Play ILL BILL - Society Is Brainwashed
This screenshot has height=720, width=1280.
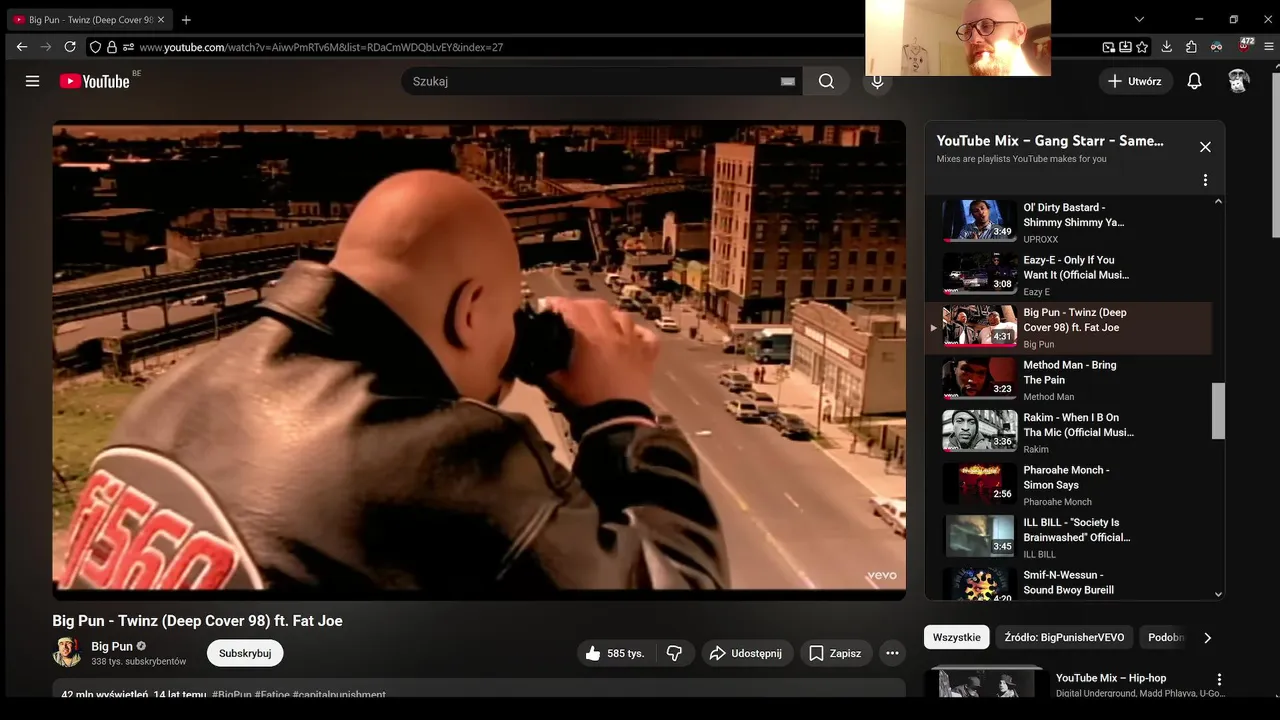pos(1068,537)
